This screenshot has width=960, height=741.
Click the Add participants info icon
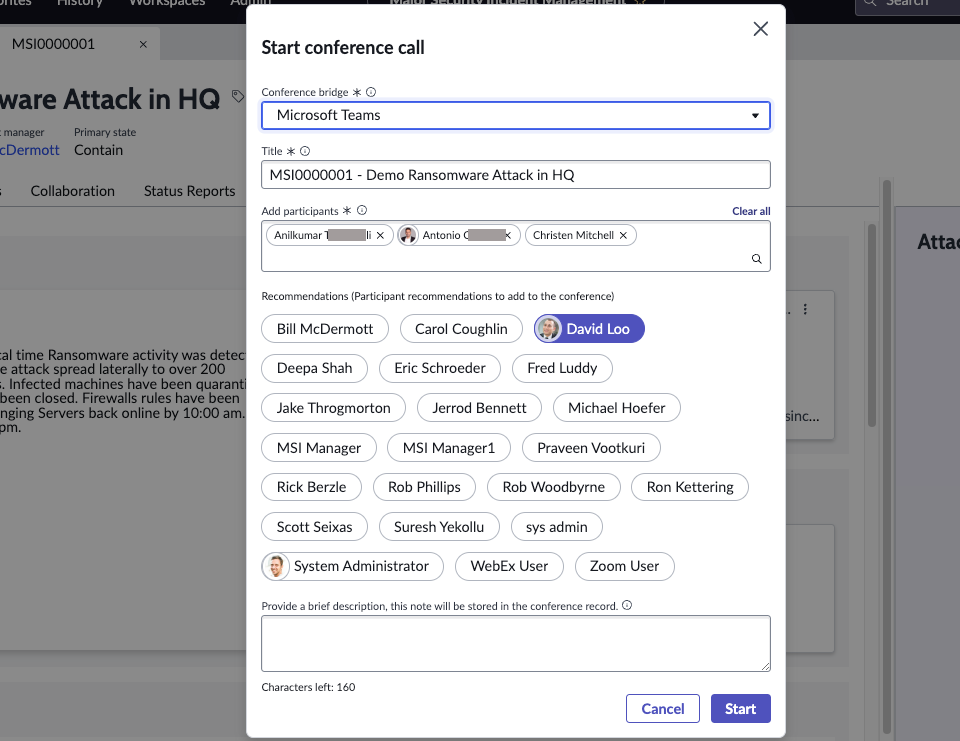[362, 210]
